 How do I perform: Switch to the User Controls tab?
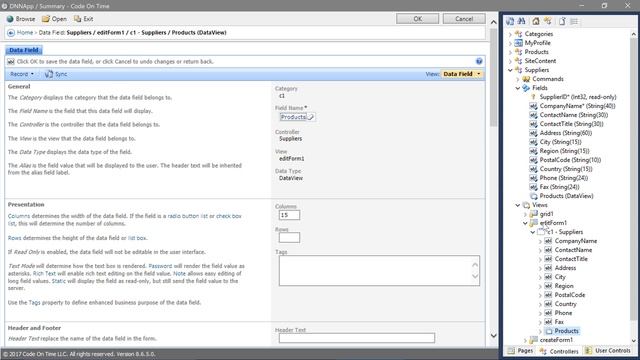607,351
